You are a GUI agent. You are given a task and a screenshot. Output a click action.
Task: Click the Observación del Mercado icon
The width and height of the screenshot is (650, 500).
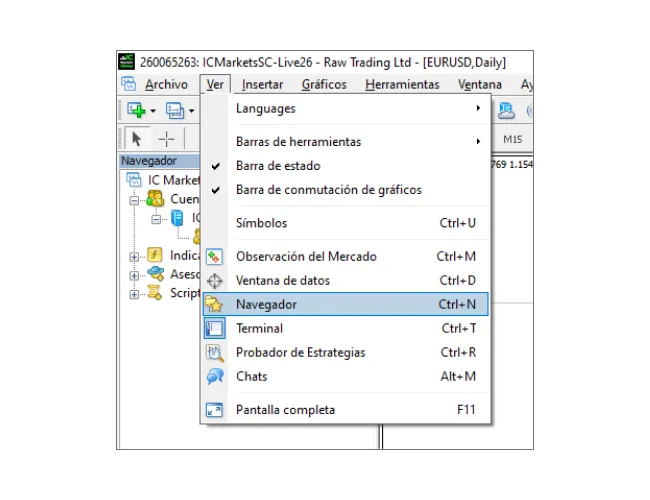click(x=214, y=257)
